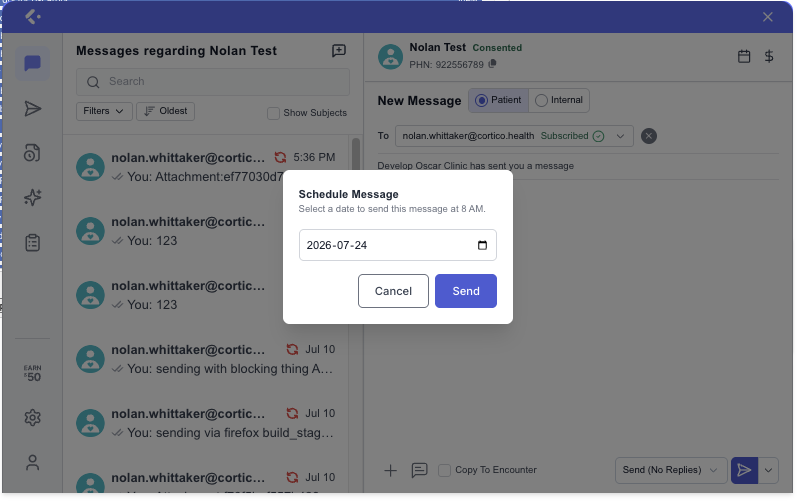Click sync icon on blocking thing message

coord(292,349)
